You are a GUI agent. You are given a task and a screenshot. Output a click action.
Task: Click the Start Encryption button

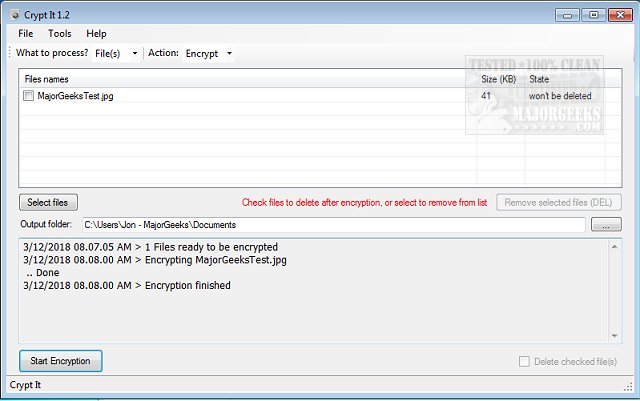click(60, 361)
